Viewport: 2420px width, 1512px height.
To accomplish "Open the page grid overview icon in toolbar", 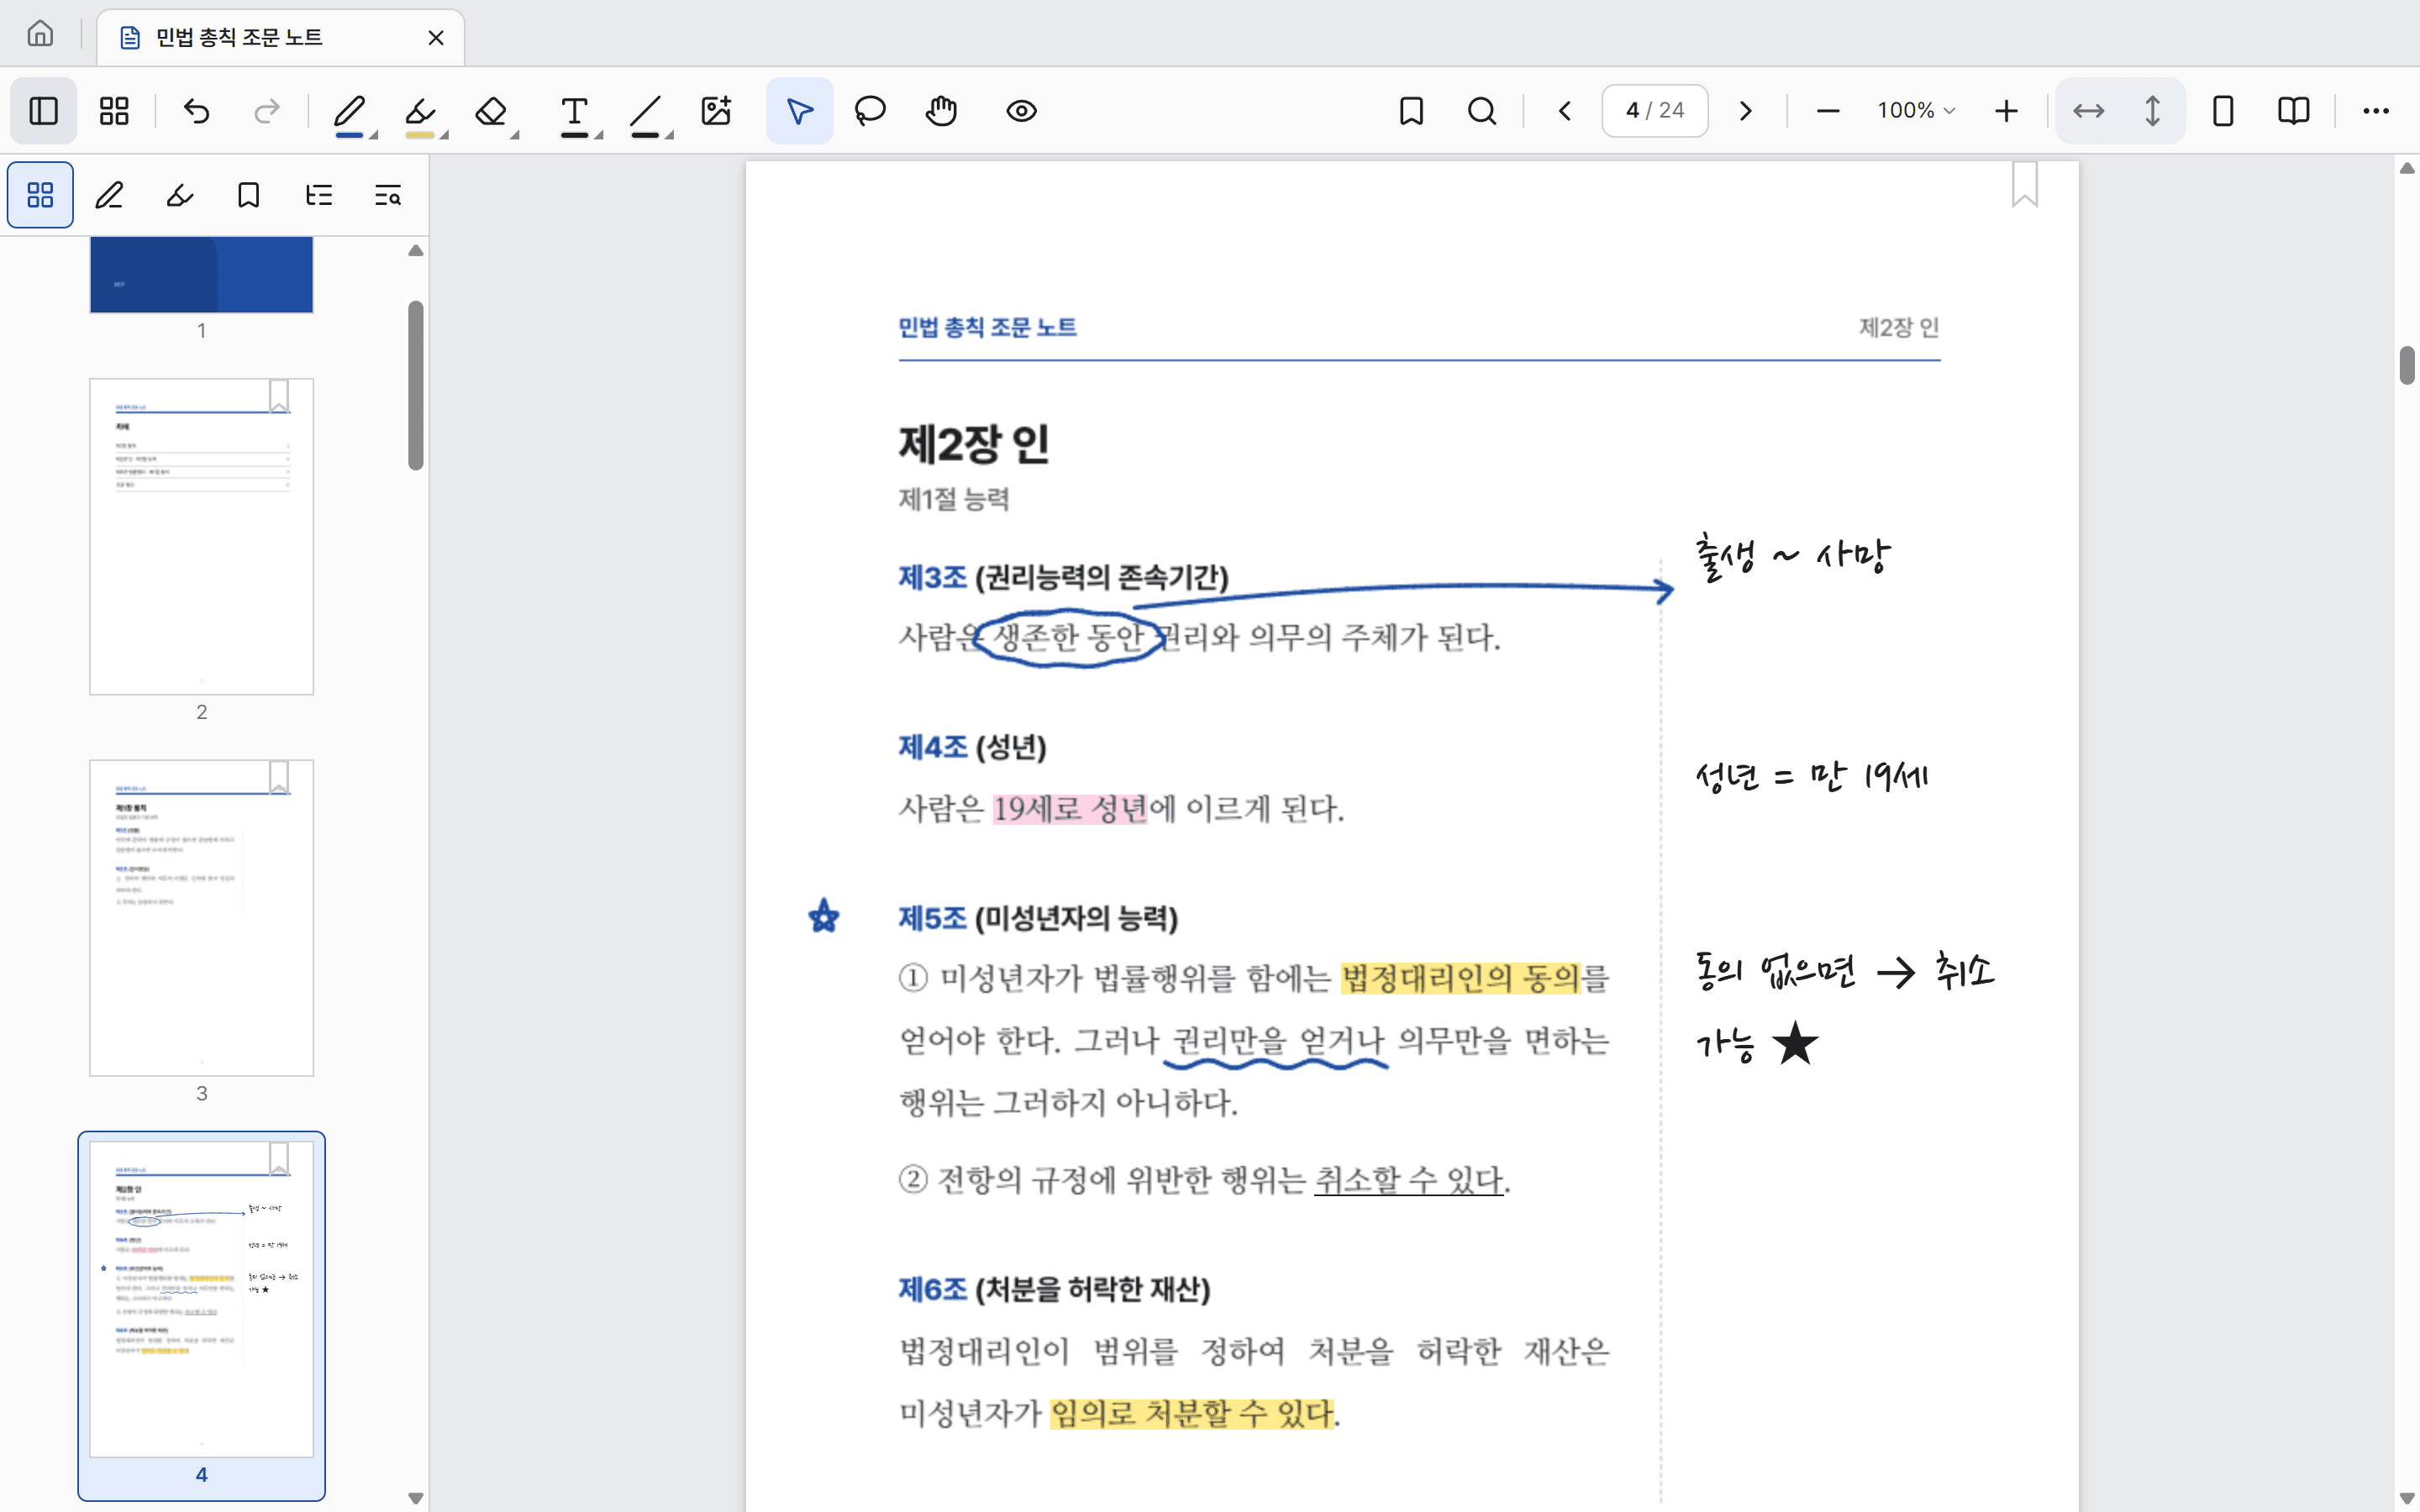I will [x=114, y=111].
